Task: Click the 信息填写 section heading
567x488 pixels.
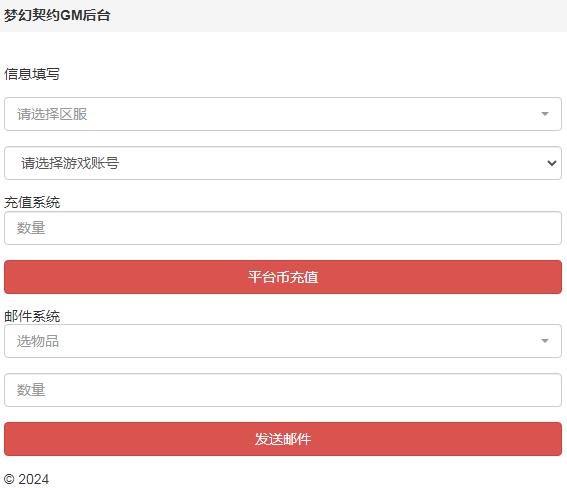Action: click(x=32, y=74)
